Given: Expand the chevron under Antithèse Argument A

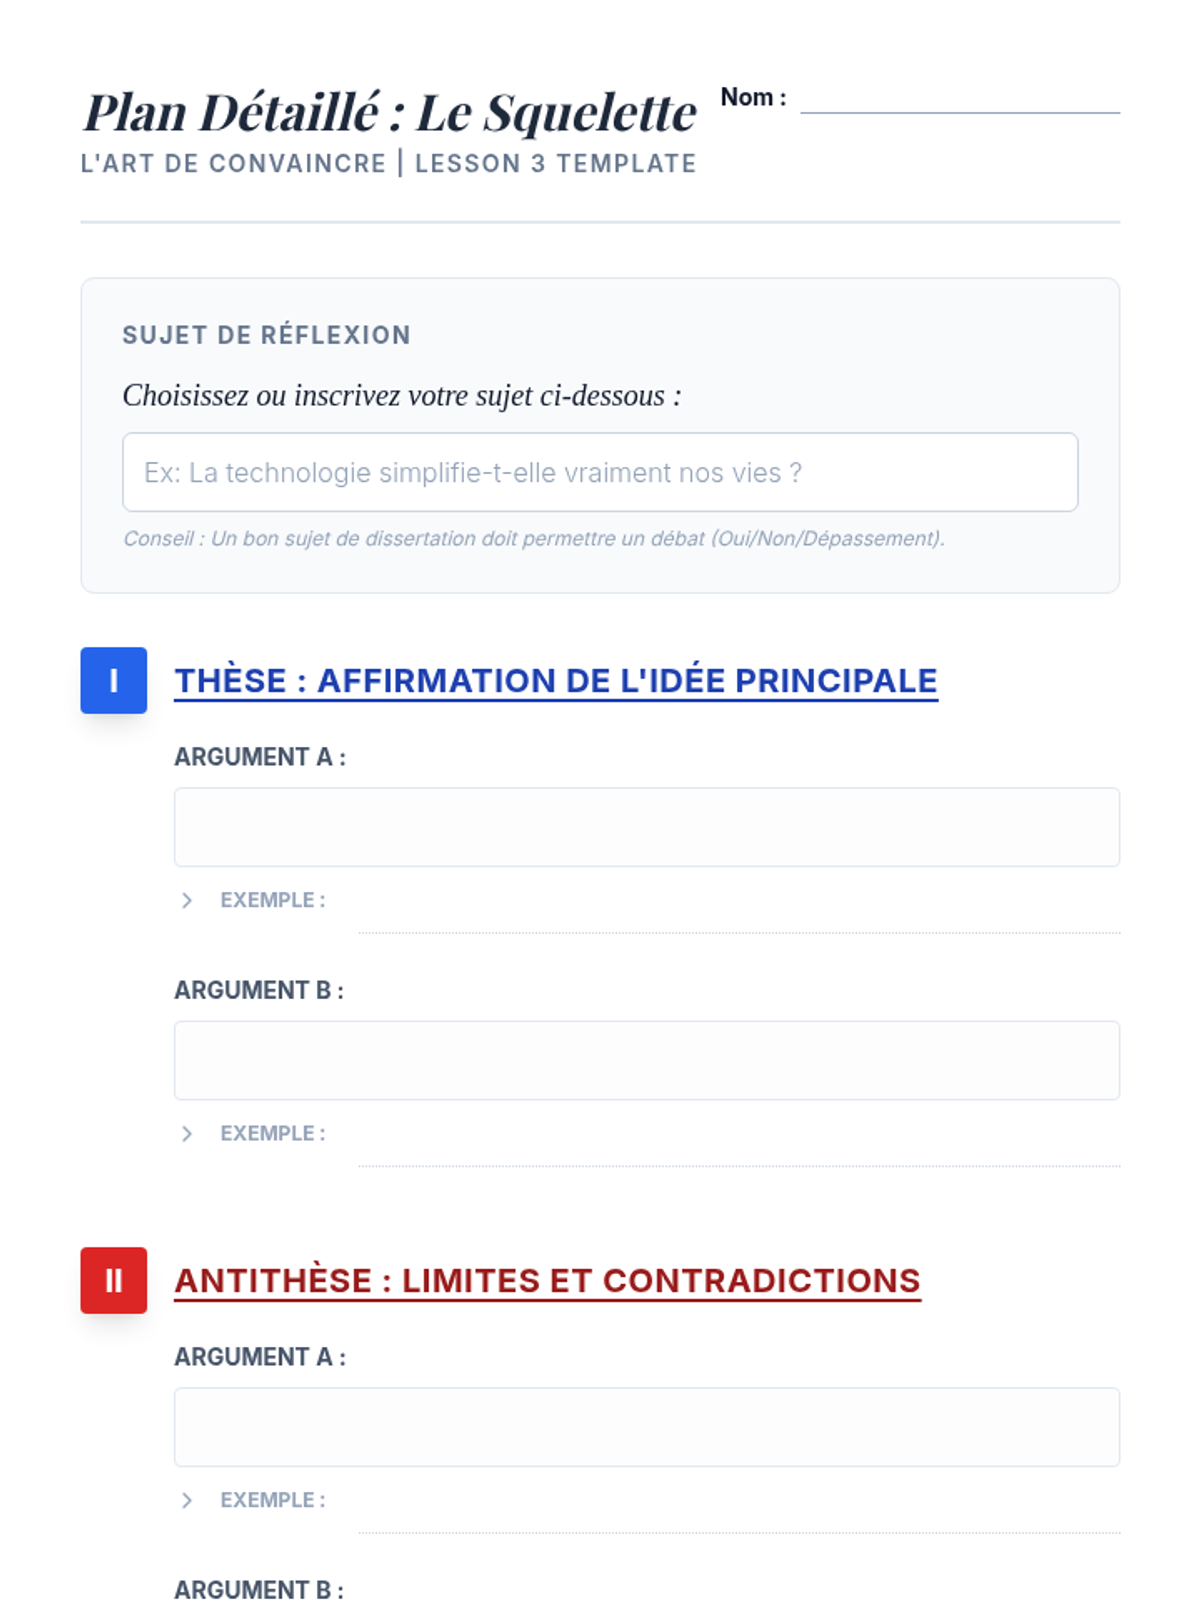Looking at the screenshot, I should click(187, 1500).
